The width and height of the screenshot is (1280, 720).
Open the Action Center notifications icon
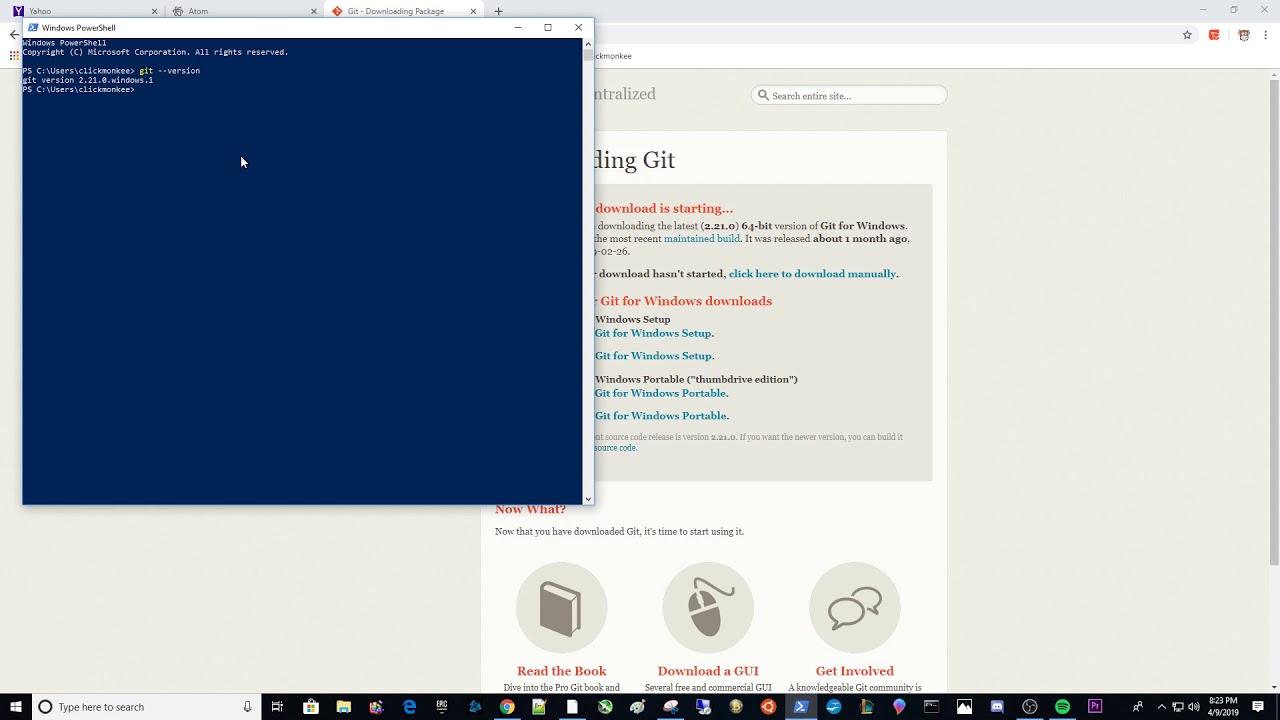click(1258, 707)
